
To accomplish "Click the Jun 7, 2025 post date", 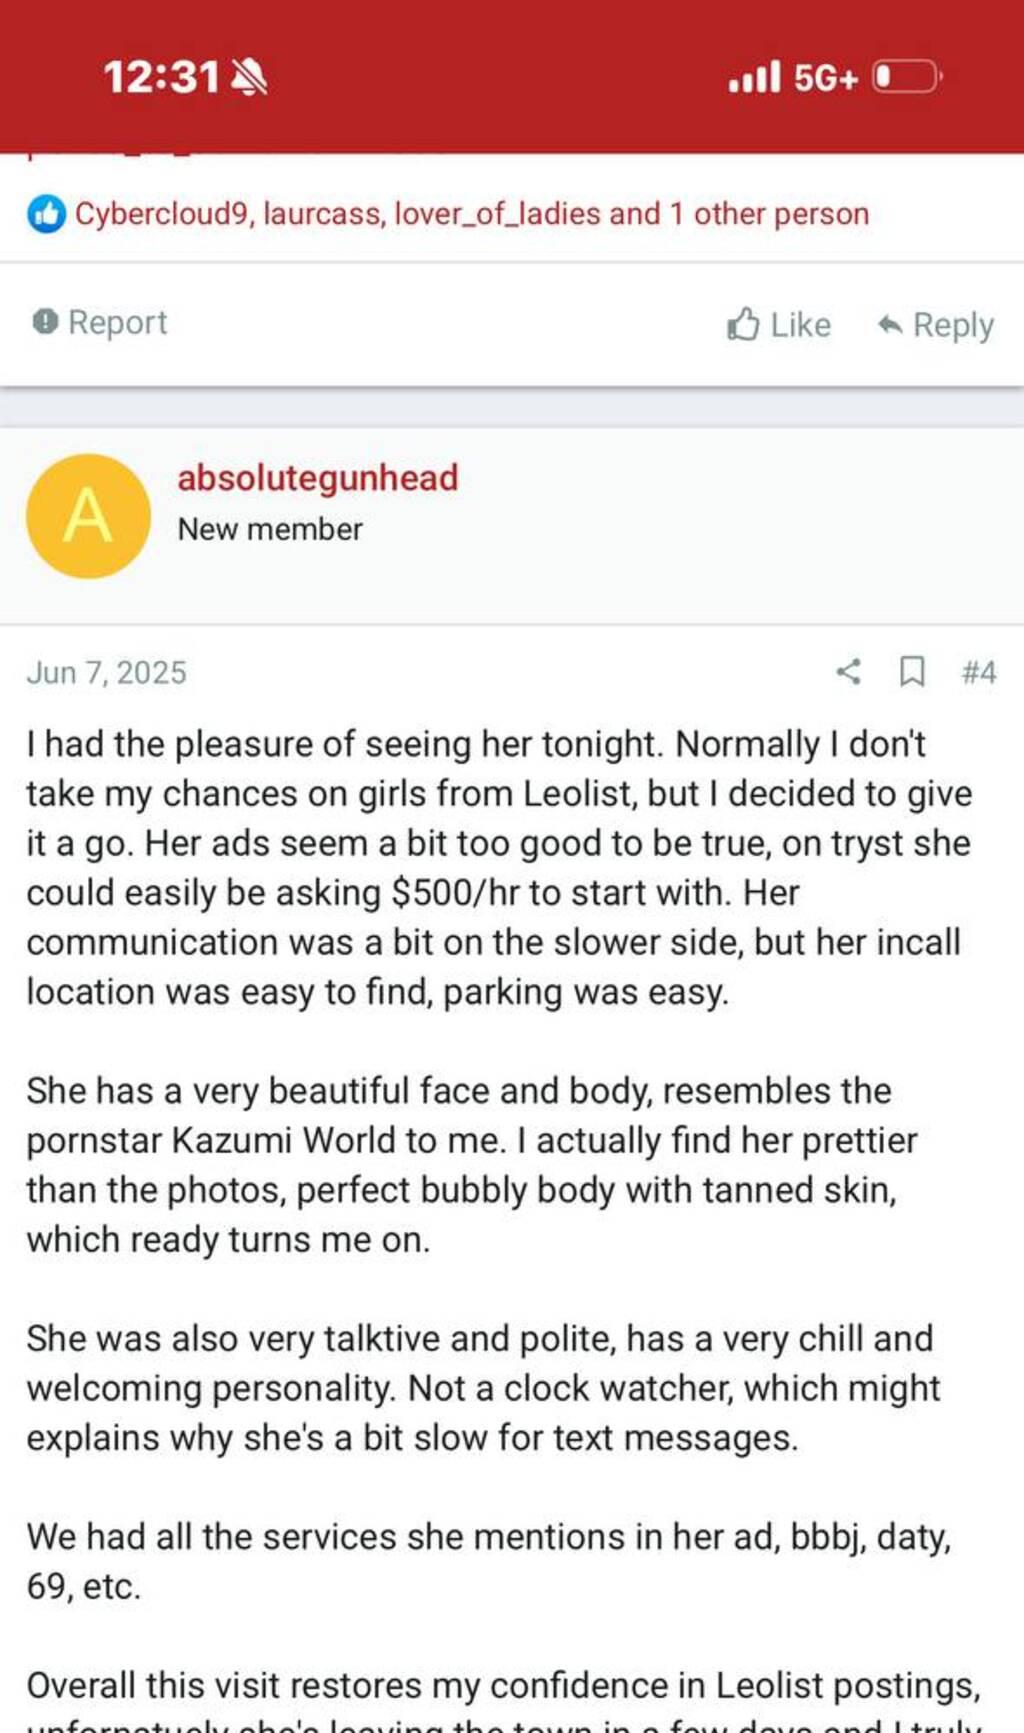I will (106, 672).
